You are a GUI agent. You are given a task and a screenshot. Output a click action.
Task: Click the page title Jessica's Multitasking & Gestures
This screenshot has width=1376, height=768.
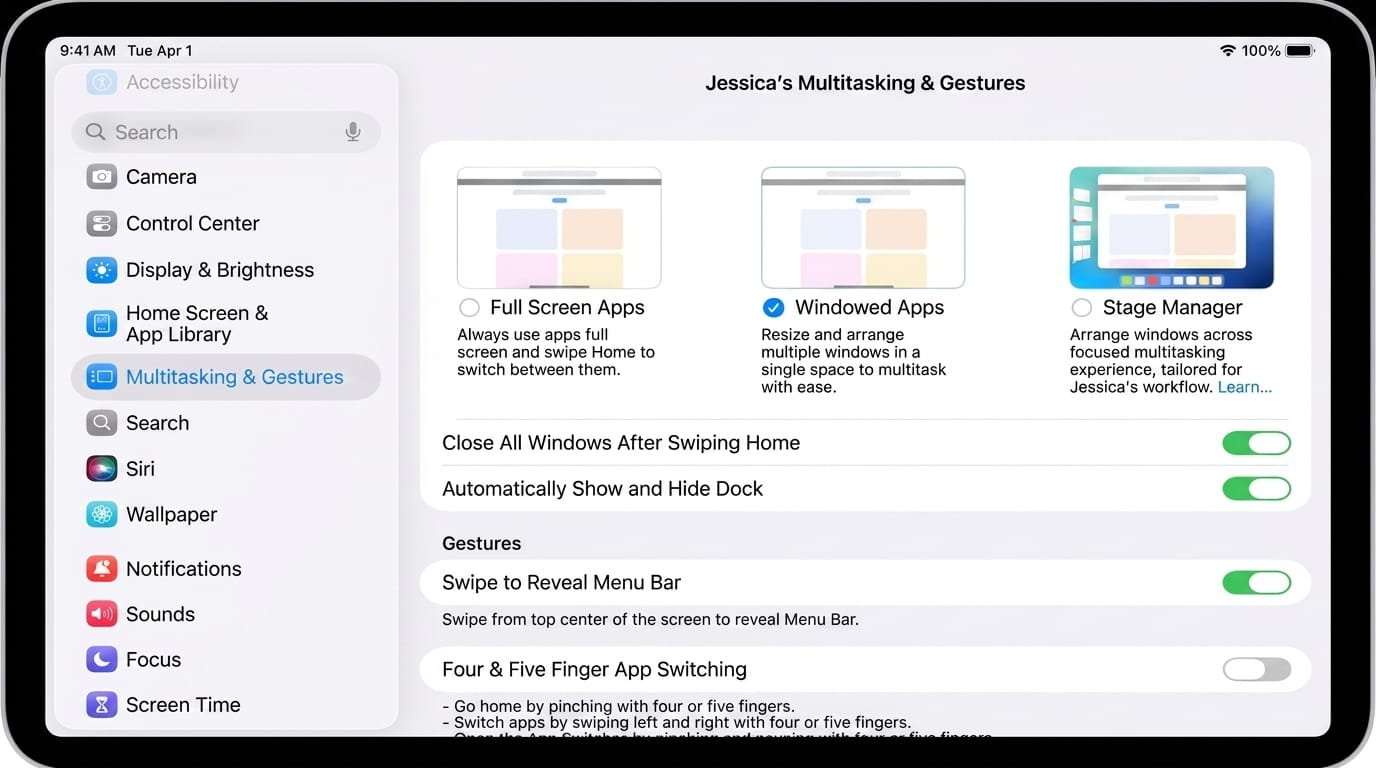865,83
